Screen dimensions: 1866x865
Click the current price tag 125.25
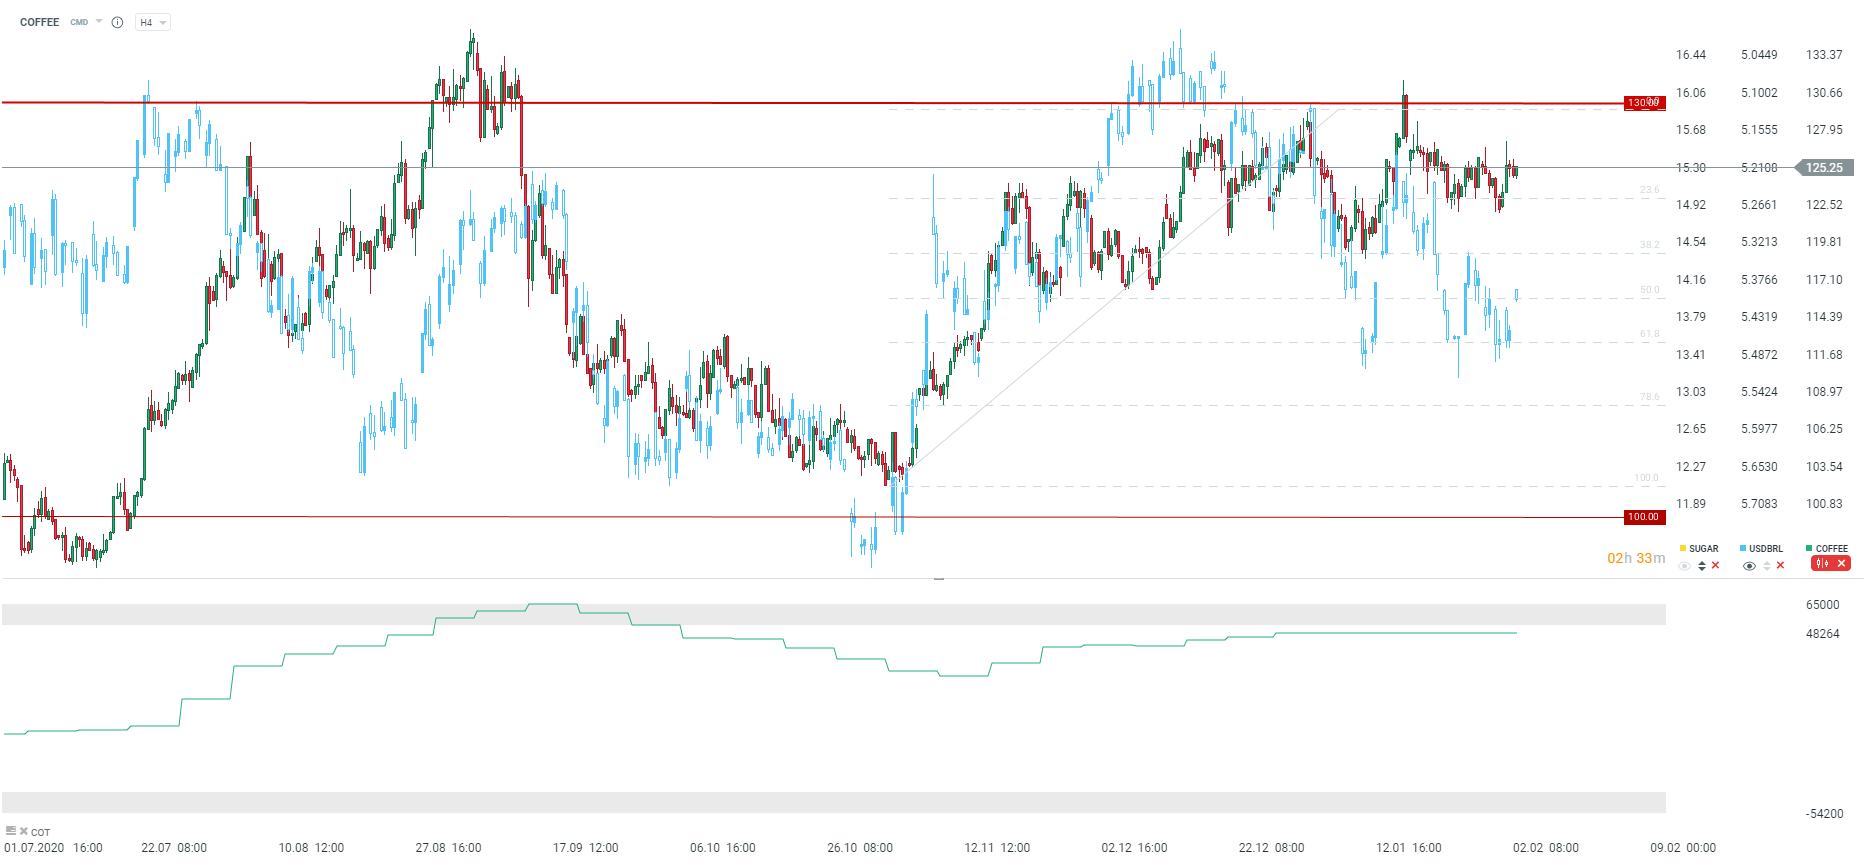[x=1825, y=168]
